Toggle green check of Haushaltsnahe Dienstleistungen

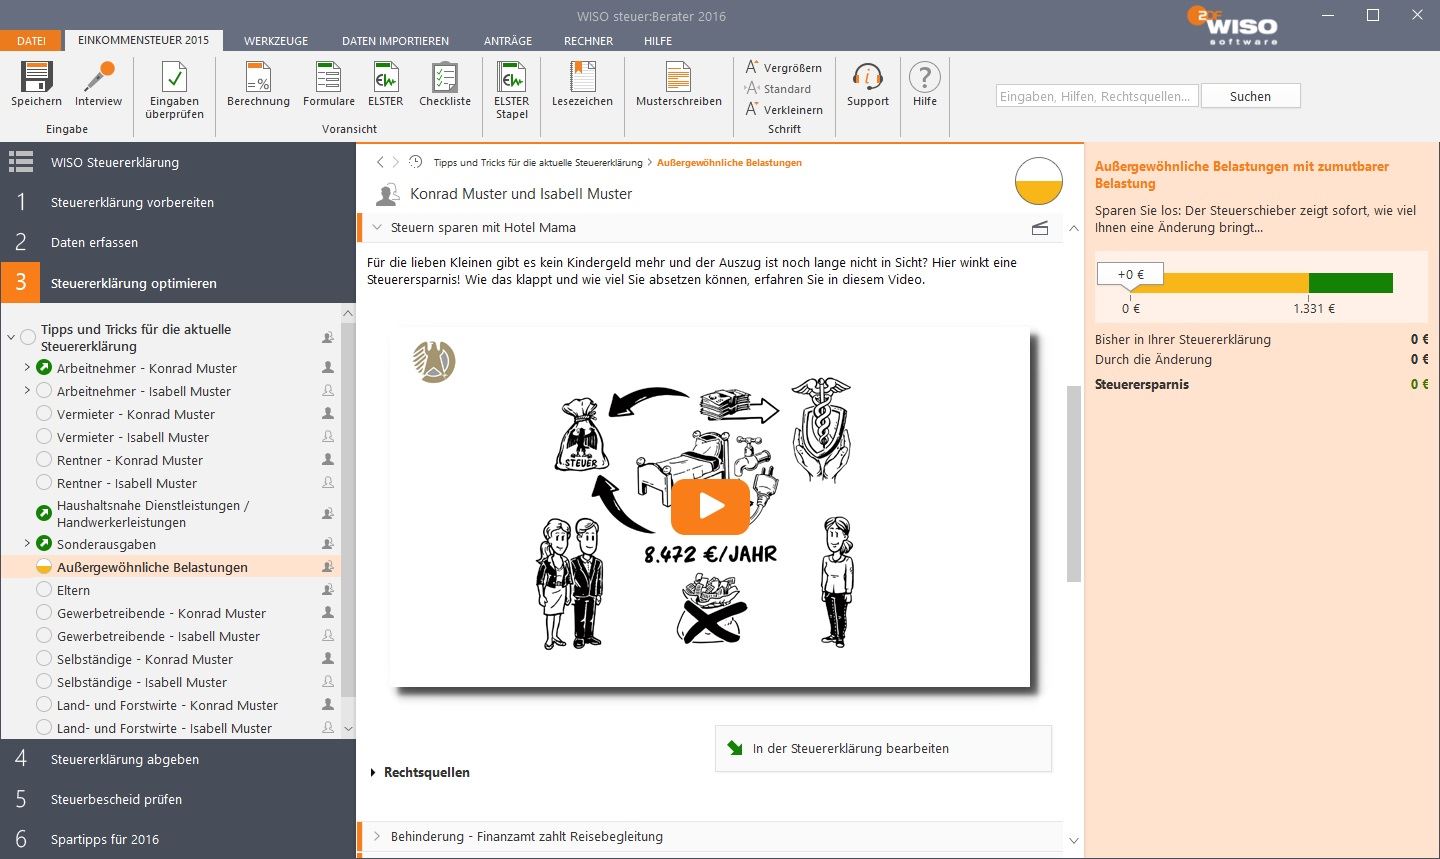point(44,513)
